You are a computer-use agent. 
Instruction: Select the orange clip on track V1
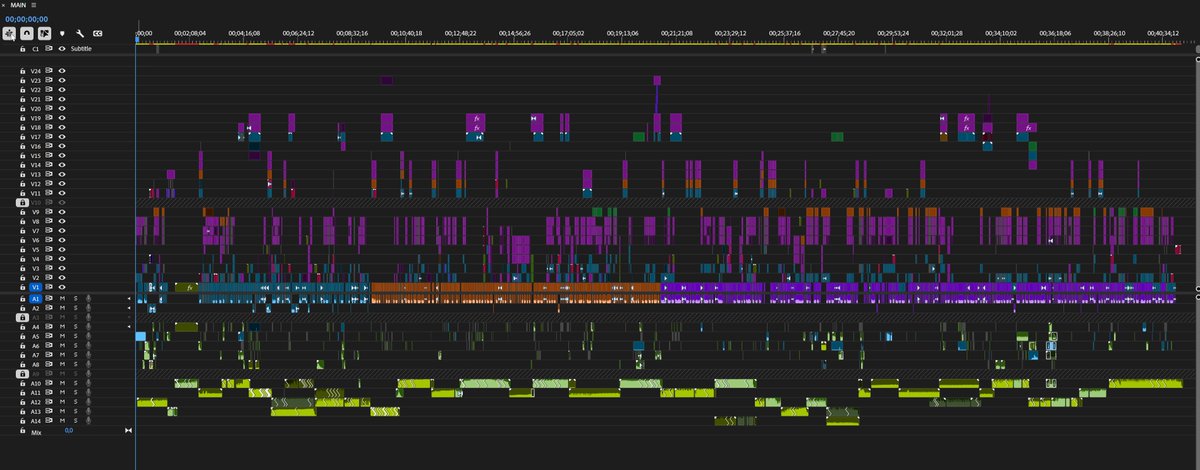pyautogui.click(x=515, y=288)
